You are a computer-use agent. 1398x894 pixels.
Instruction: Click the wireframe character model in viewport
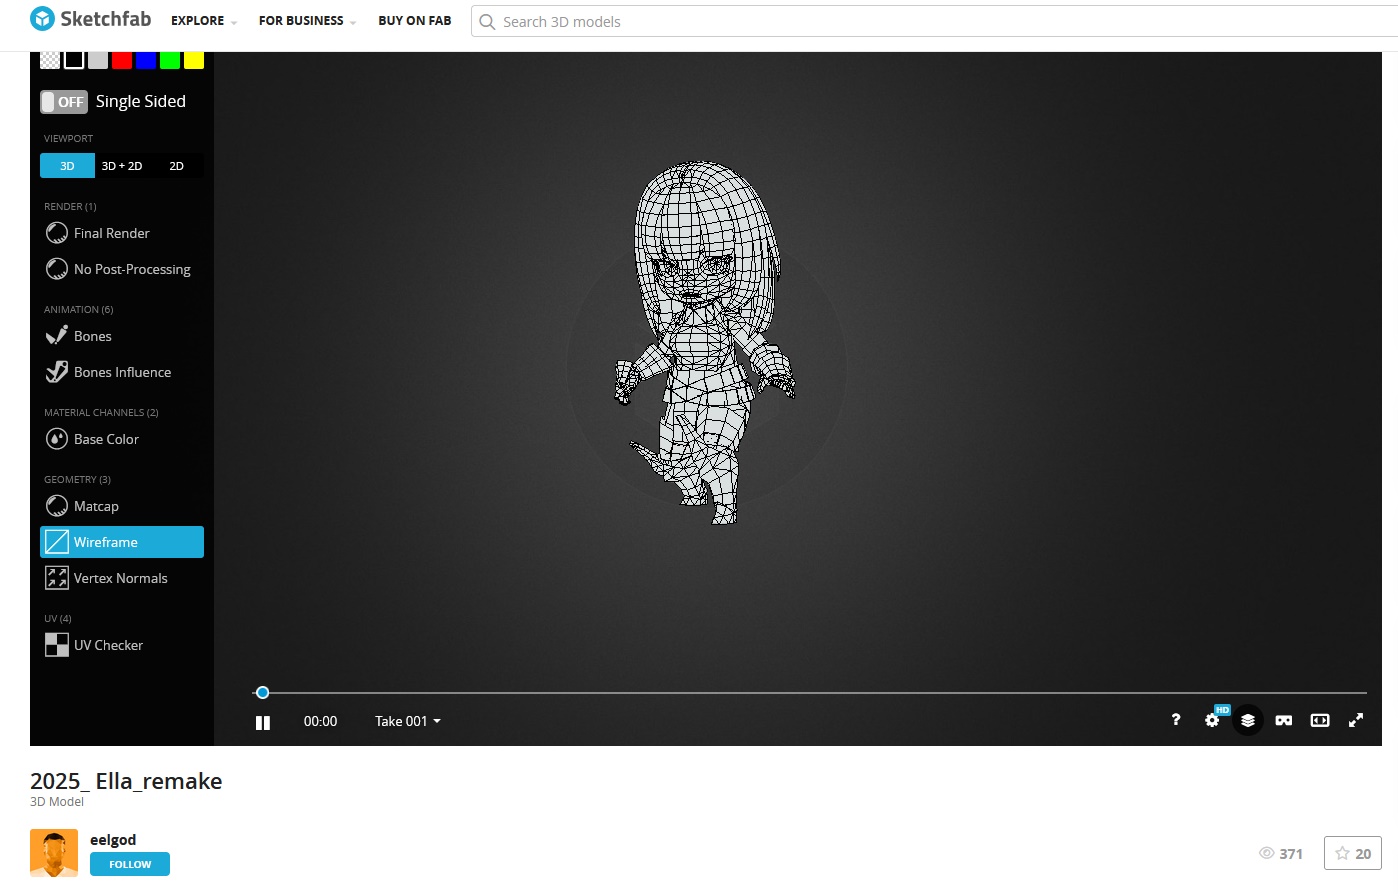click(706, 342)
